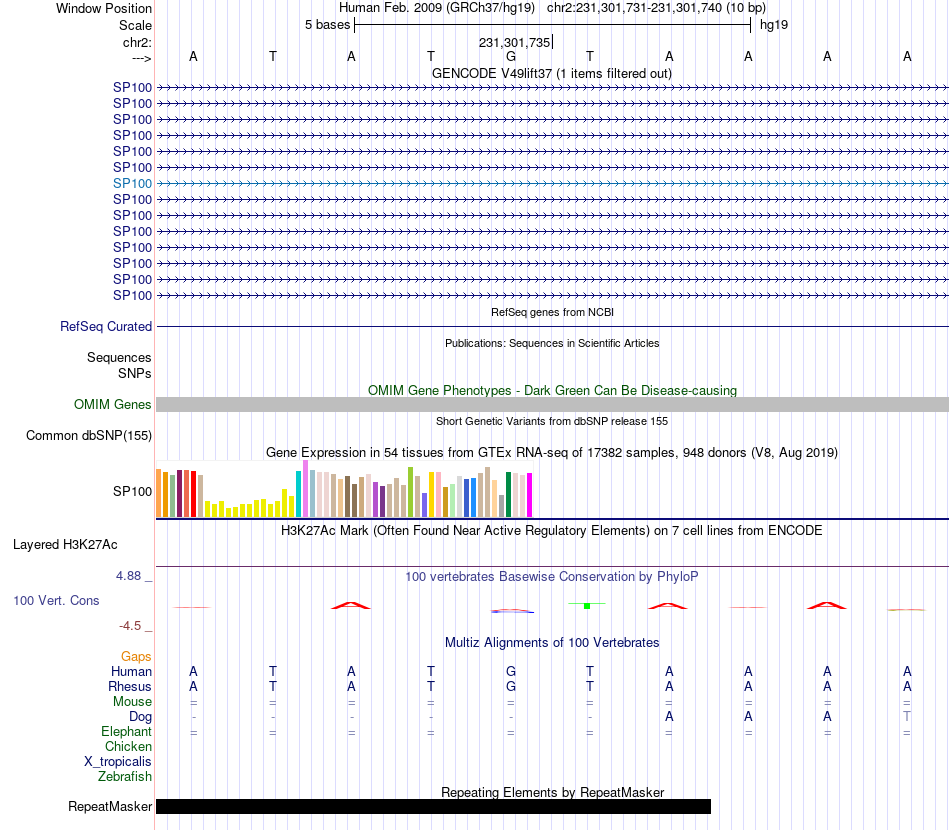Click the -4.5 lower scale value
Screen dimensions: 950x830
[x=130, y=625]
